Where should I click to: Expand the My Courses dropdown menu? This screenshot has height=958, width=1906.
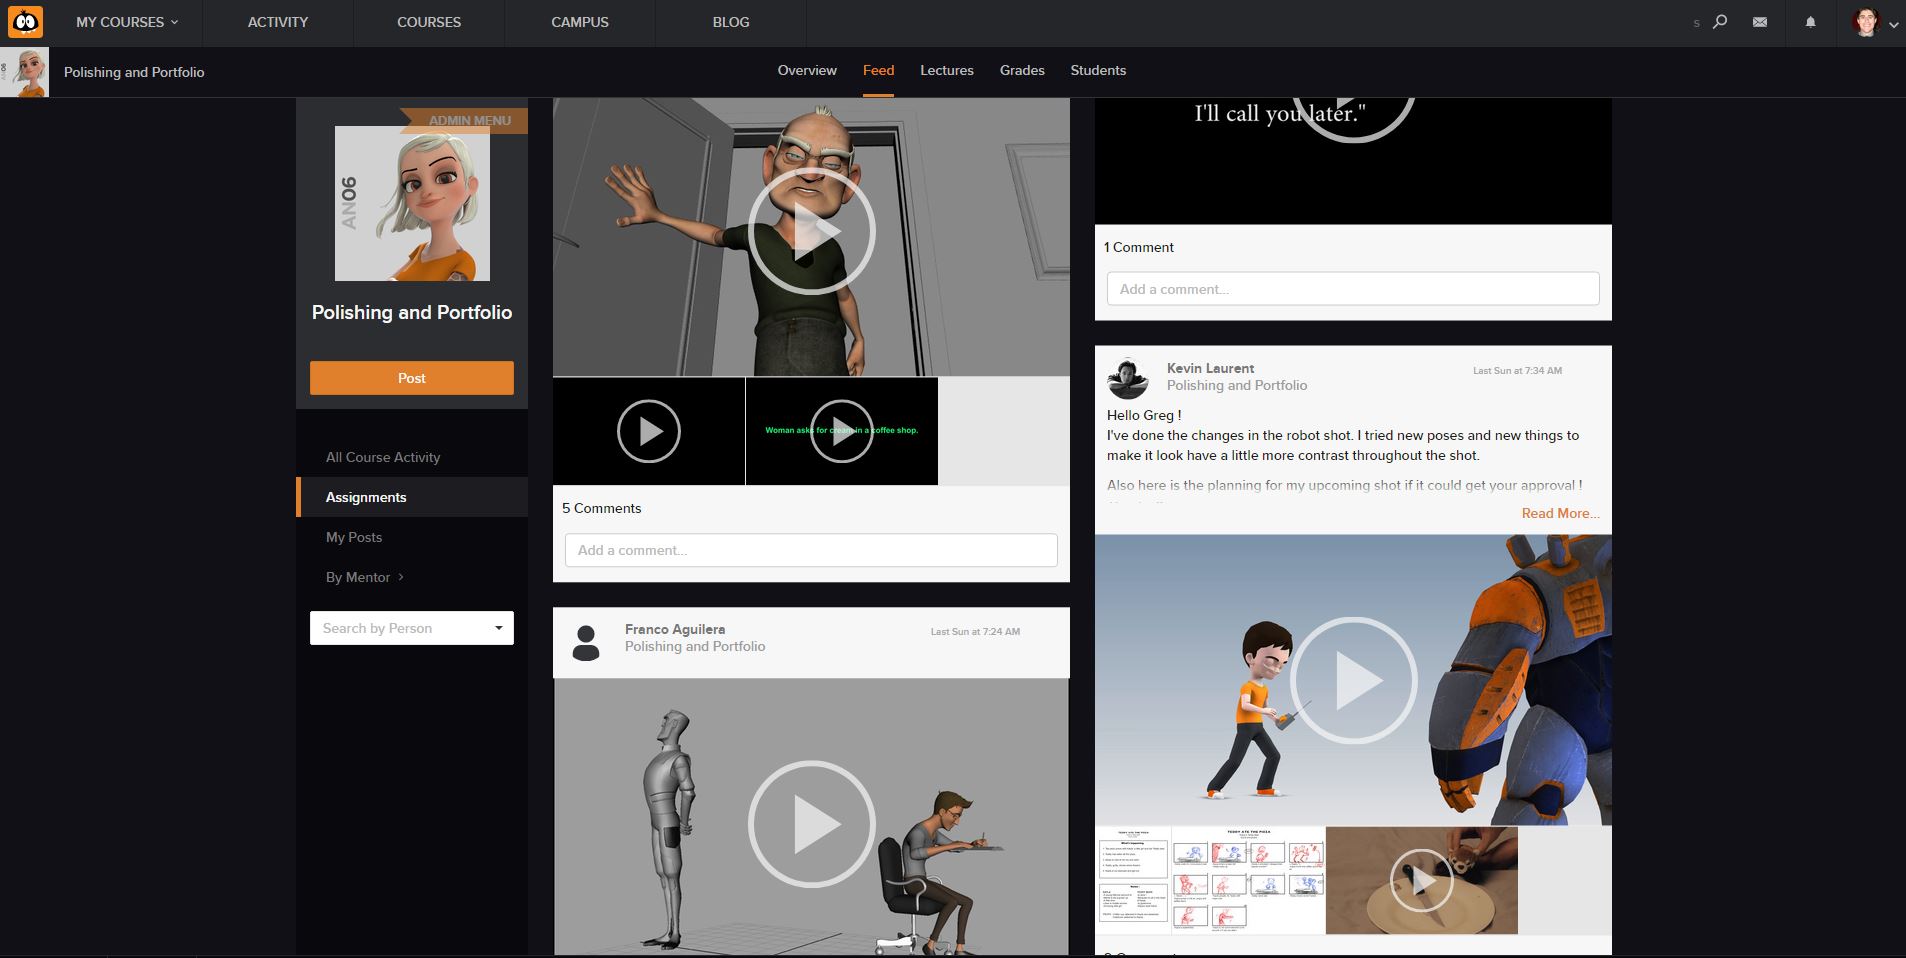click(x=127, y=22)
